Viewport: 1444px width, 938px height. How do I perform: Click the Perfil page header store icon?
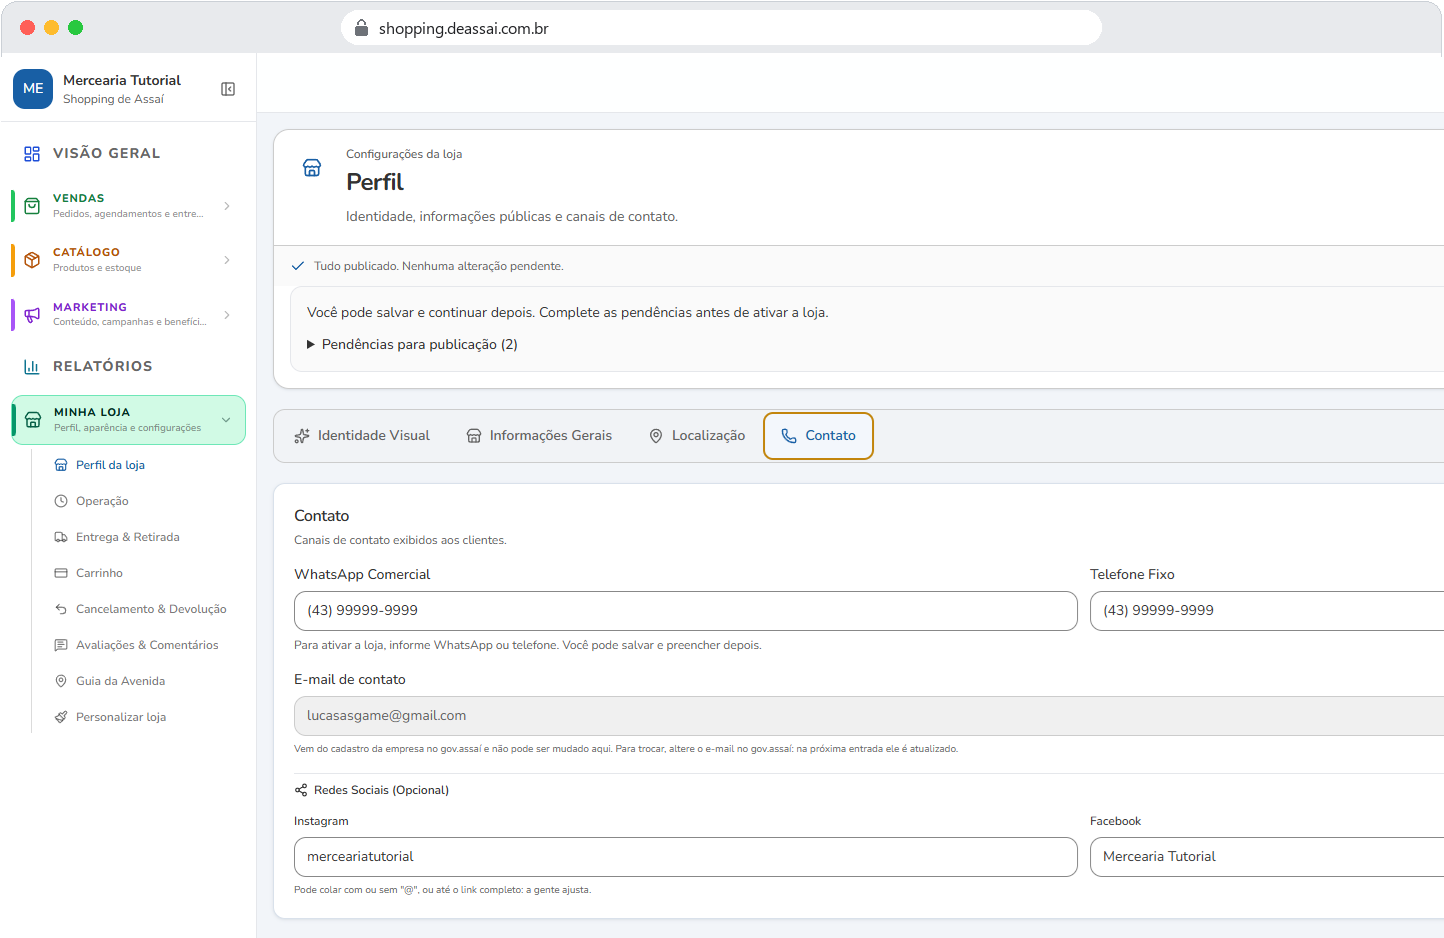pyautogui.click(x=312, y=168)
